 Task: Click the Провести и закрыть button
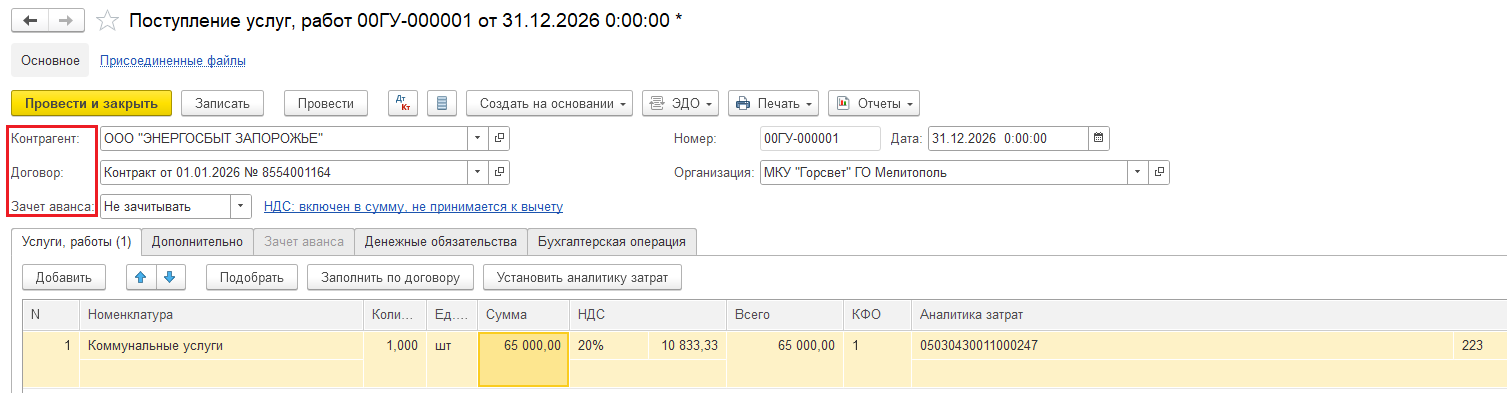[x=92, y=103]
